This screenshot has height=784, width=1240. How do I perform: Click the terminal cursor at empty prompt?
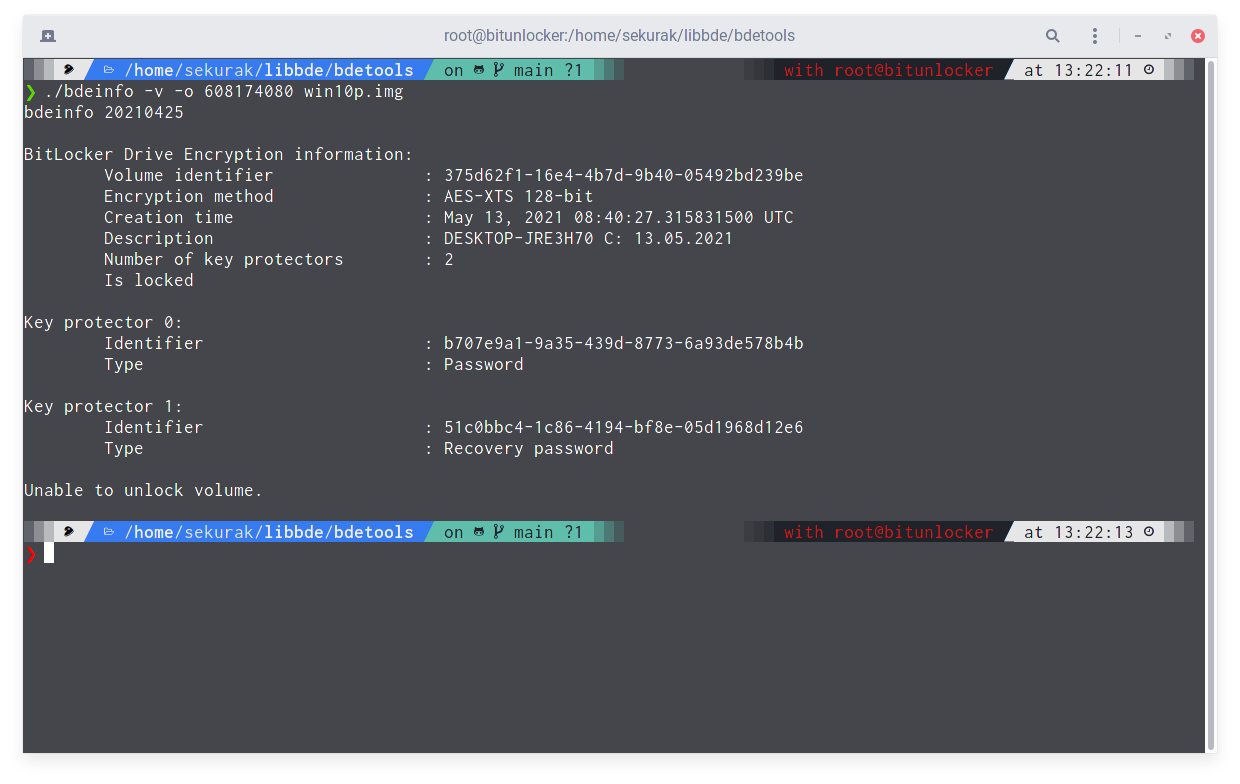pyautogui.click(x=49, y=553)
